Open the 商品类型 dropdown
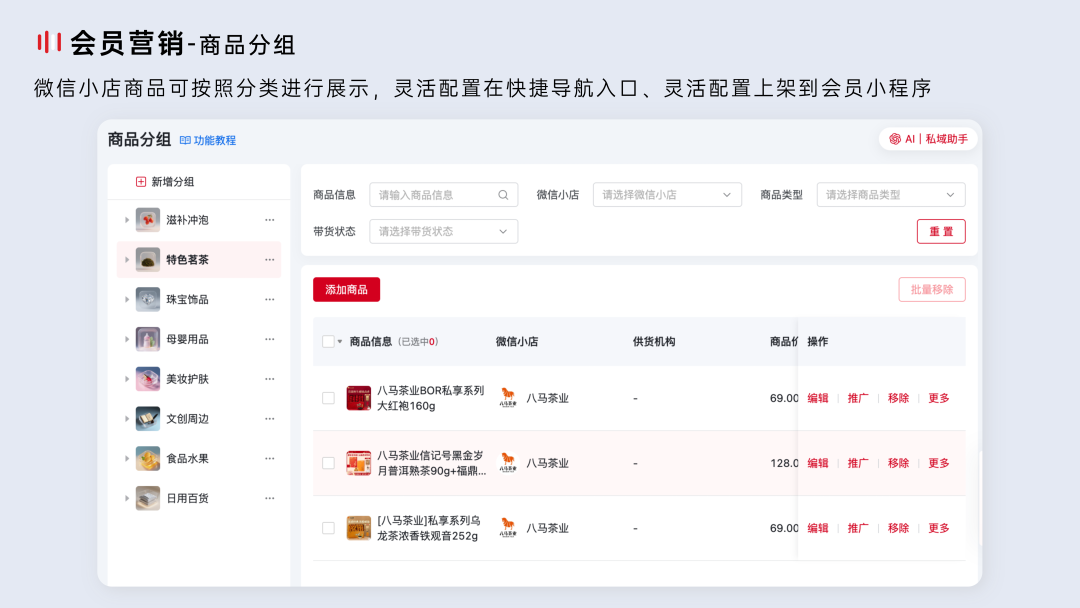The width and height of the screenshot is (1080, 608). point(889,194)
